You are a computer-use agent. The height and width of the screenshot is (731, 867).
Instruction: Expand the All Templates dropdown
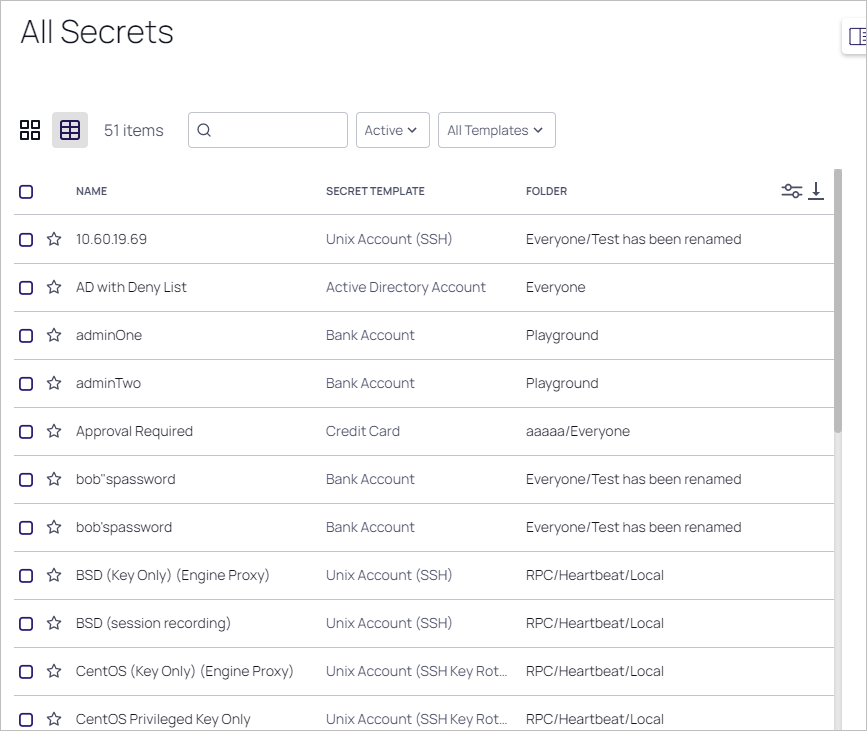tap(496, 130)
